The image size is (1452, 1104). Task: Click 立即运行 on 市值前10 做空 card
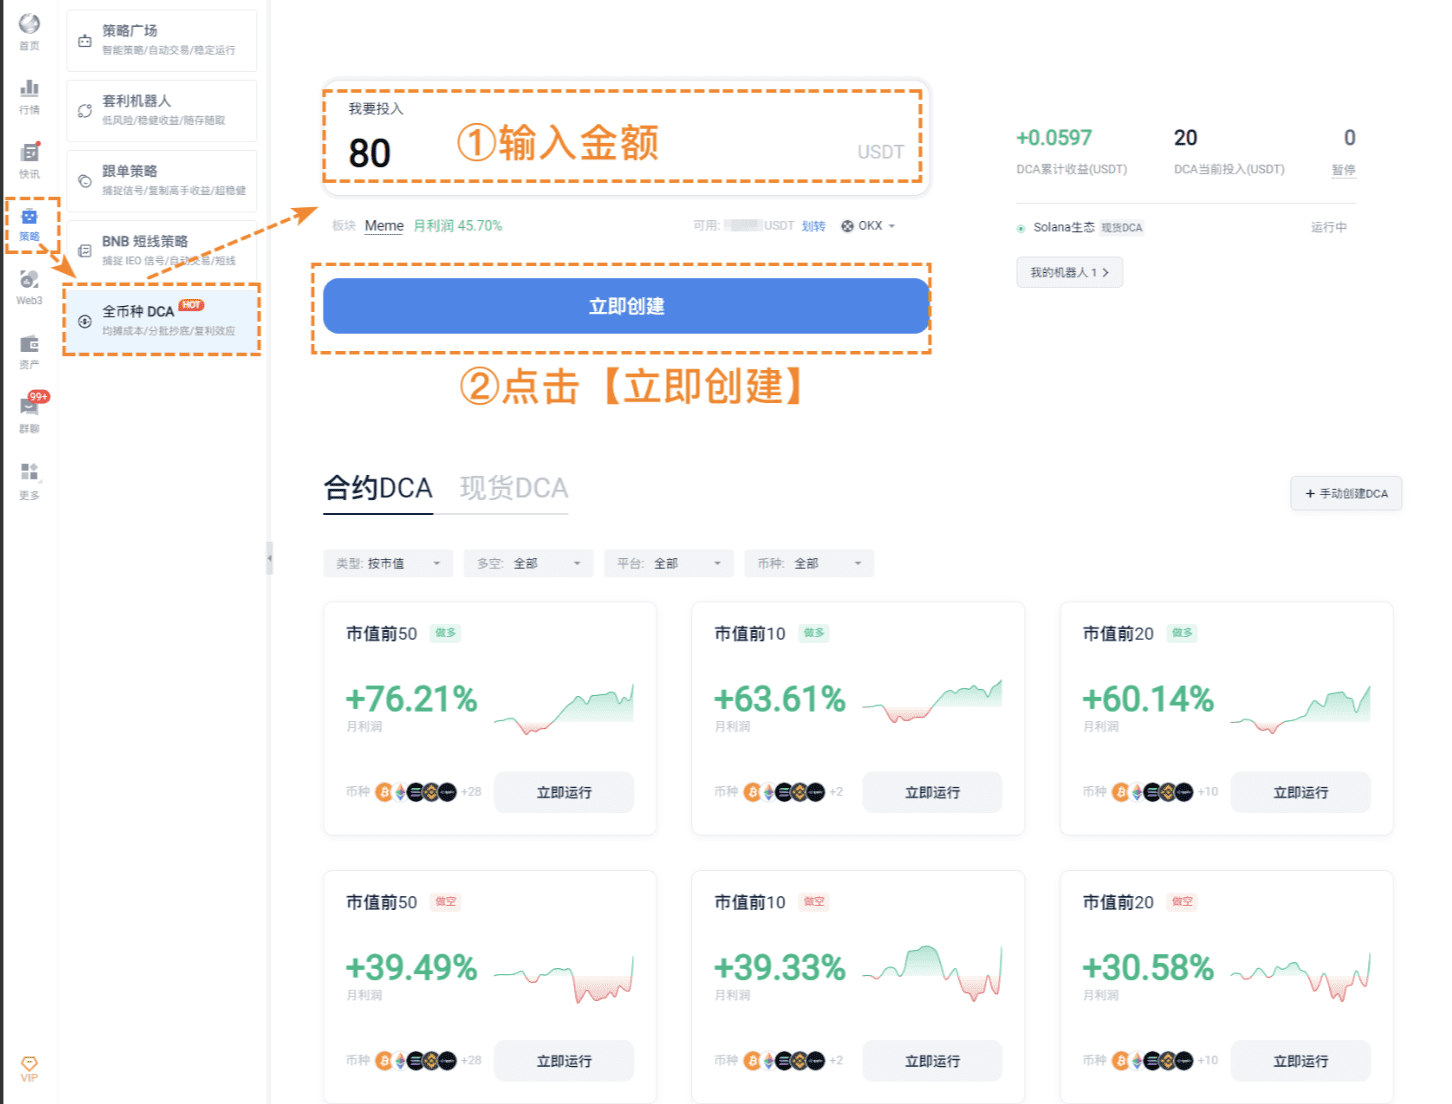coord(932,1061)
